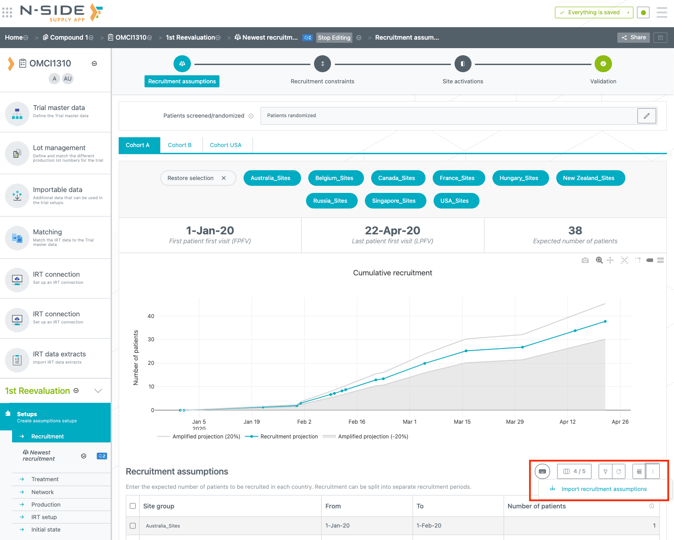This screenshot has height=540, width=674.
Task: Open the 4/5 column visibility selector
Action: [x=575, y=471]
